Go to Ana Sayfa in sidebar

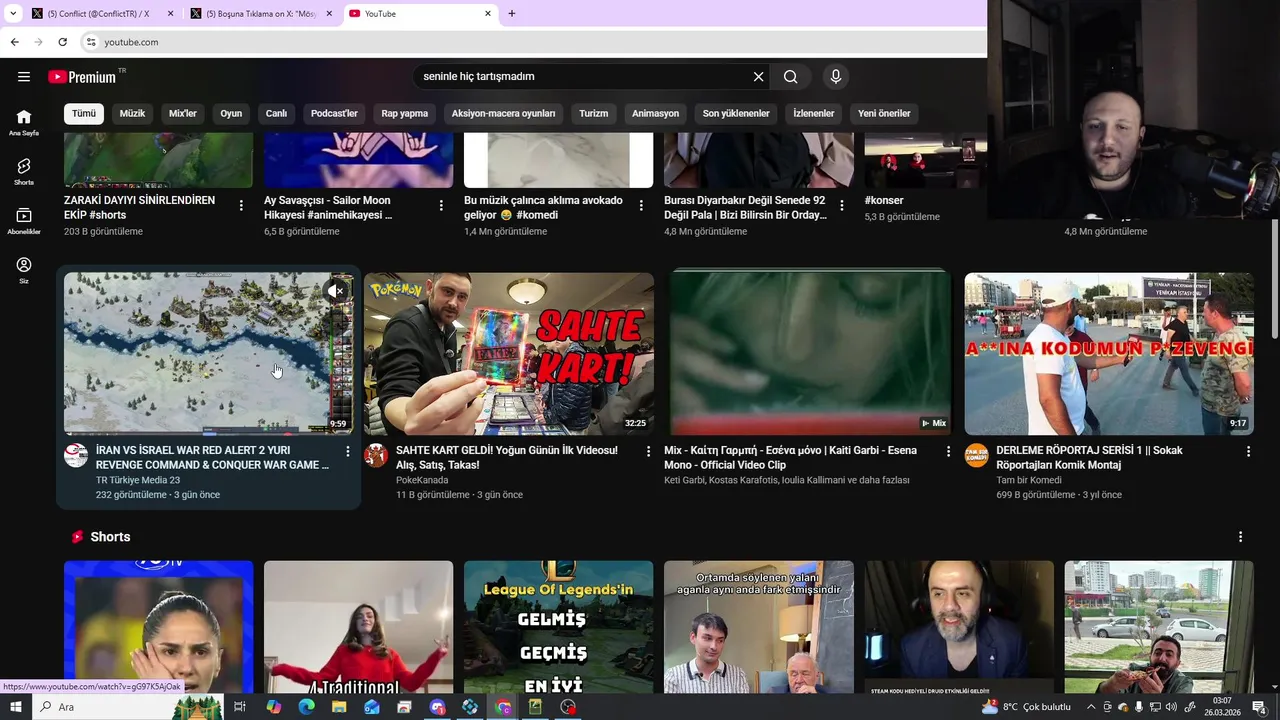coord(24,122)
